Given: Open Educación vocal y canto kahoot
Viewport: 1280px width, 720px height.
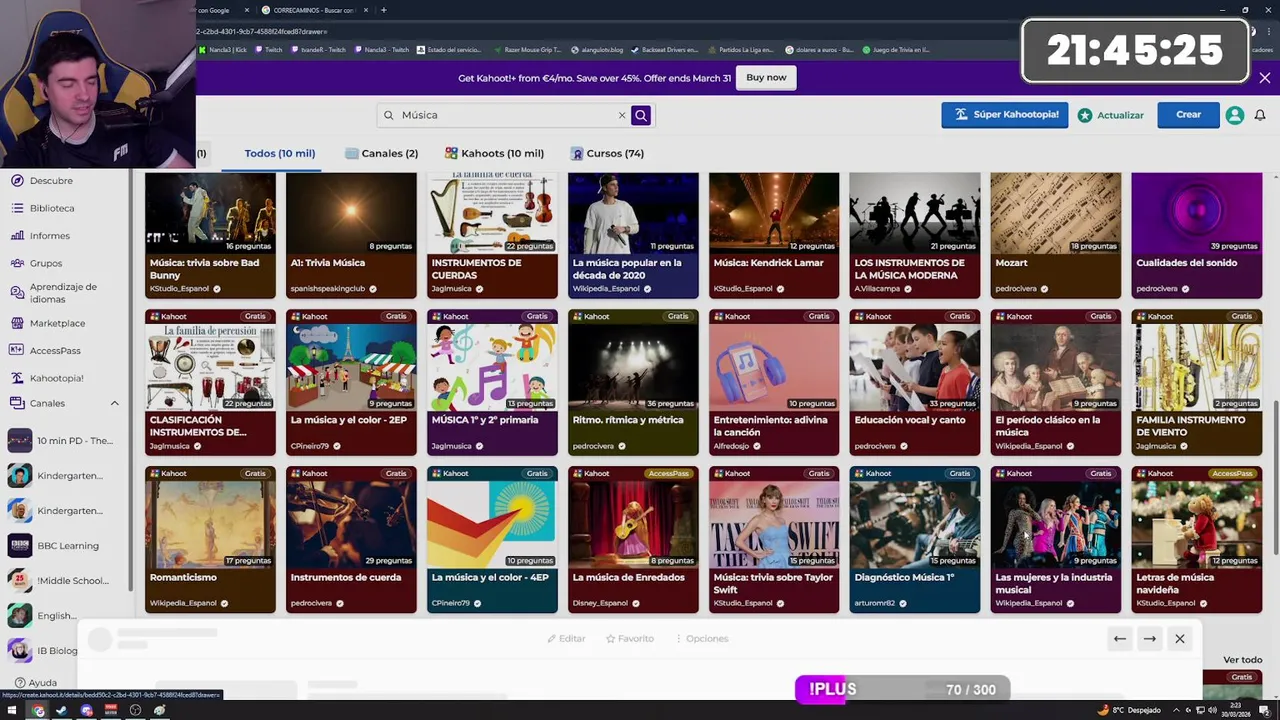Looking at the screenshot, I should pyautogui.click(x=915, y=382).
